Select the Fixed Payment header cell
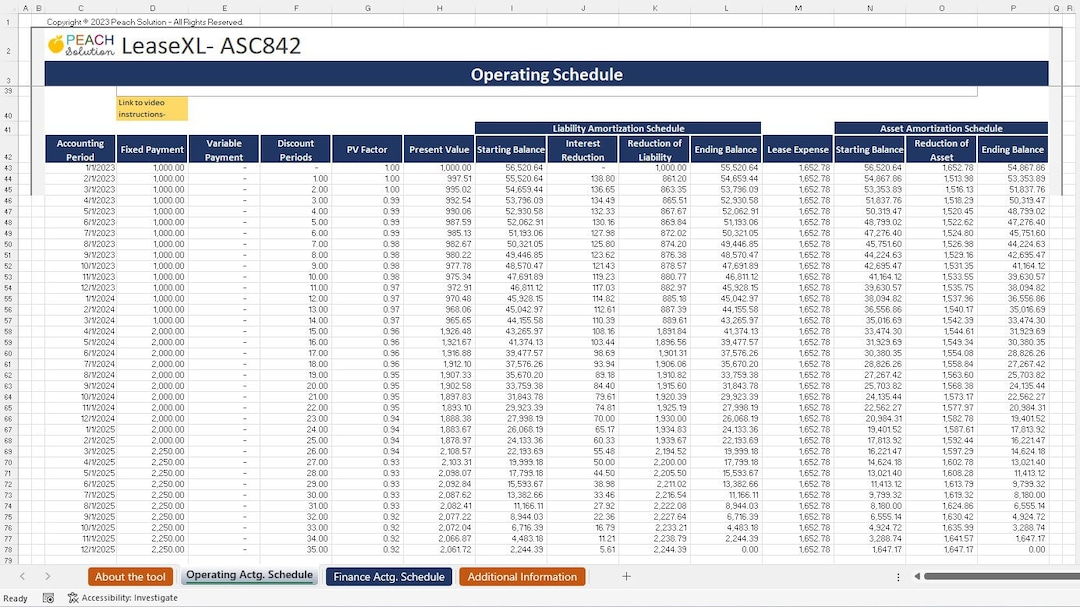This screenshot has height=607, width=1080. click(x=152, y=150)
